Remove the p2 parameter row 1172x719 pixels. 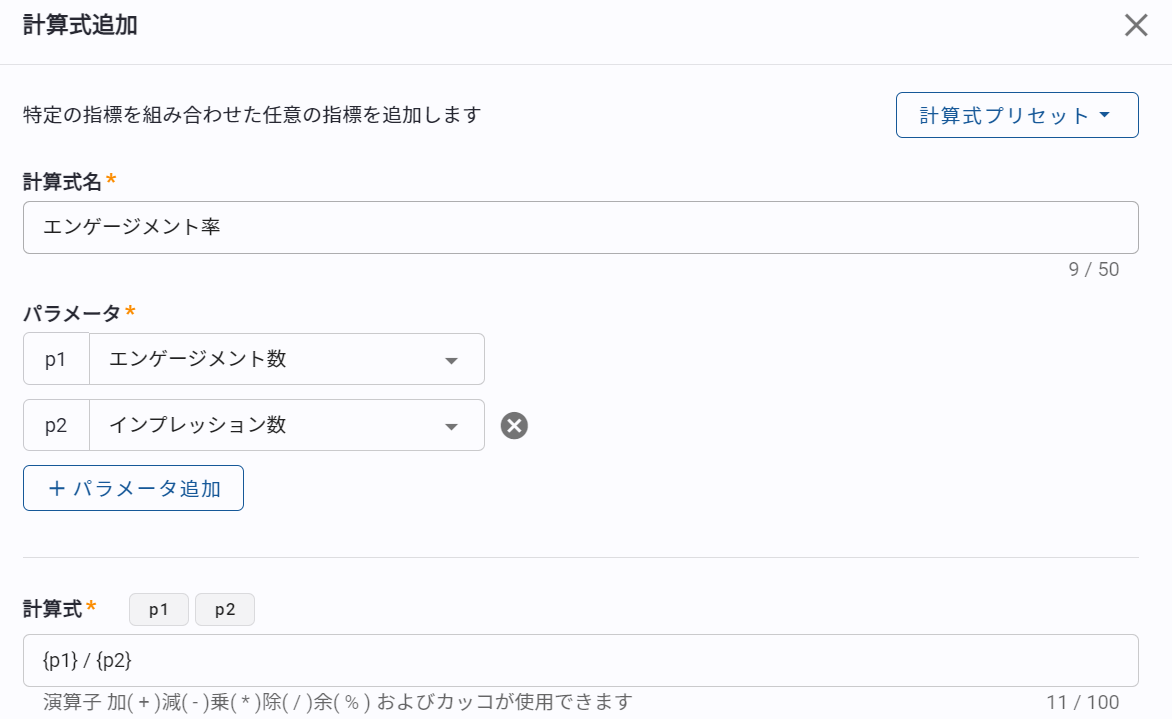tap(514, 426)
